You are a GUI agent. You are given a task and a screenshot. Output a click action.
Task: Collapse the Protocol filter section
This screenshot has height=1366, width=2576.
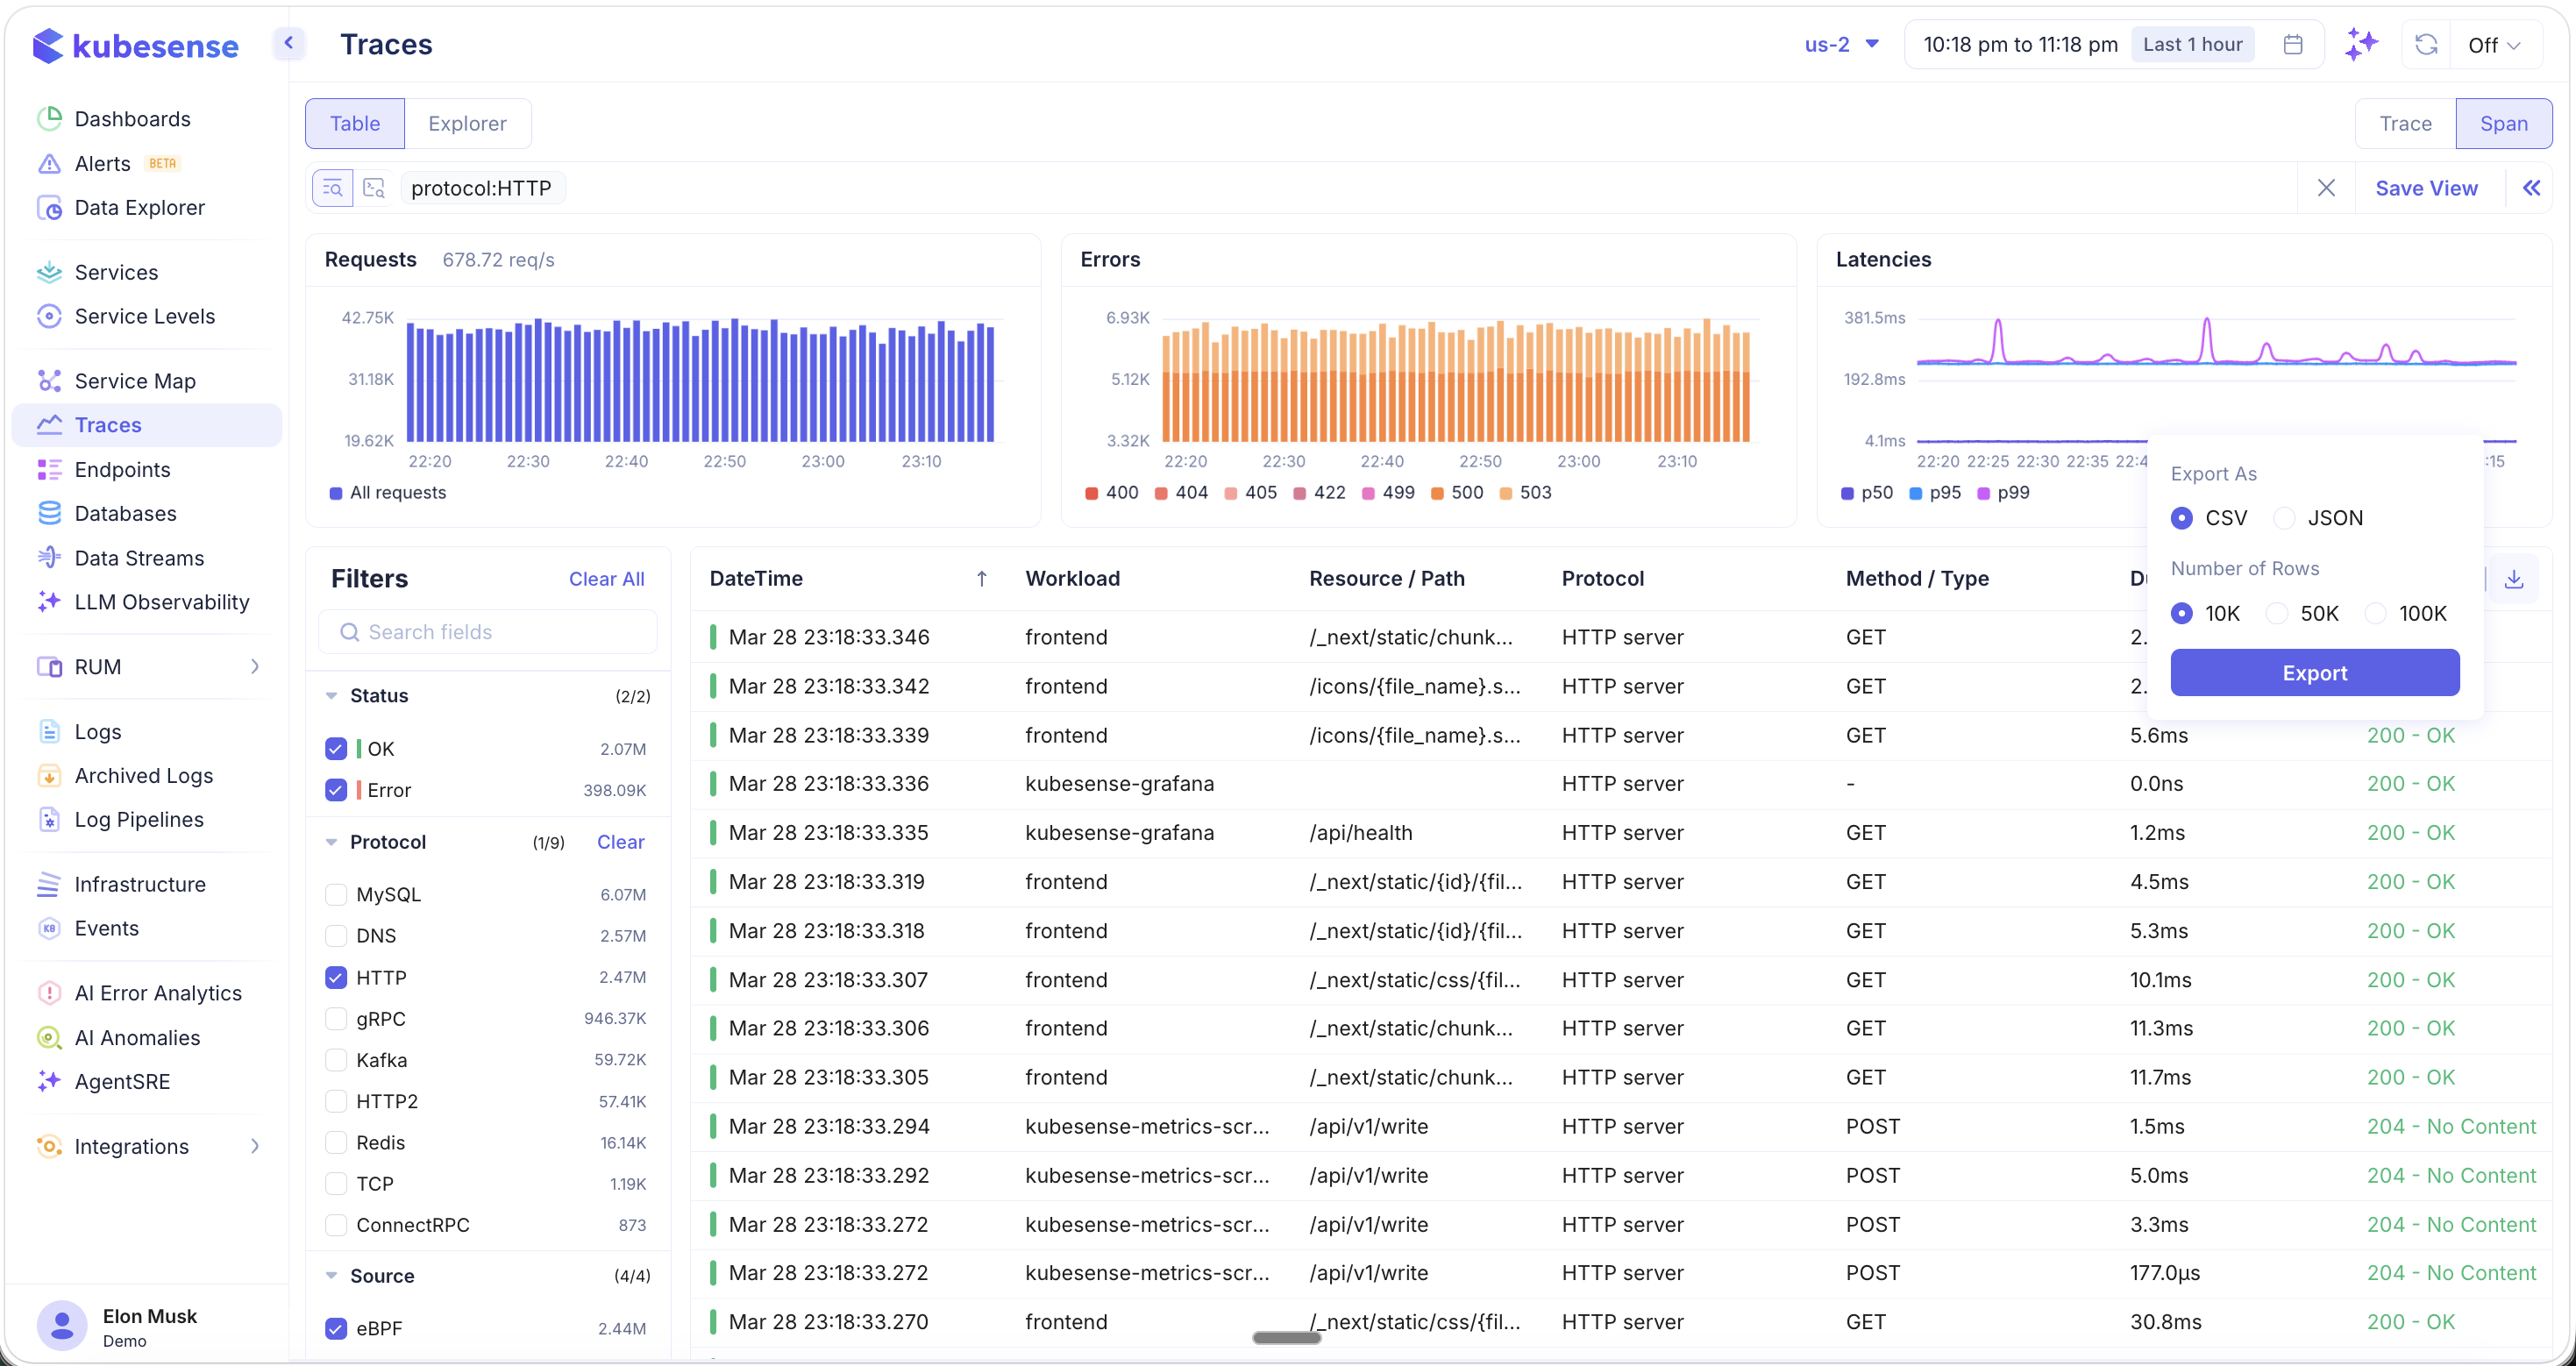coord(332,841)
